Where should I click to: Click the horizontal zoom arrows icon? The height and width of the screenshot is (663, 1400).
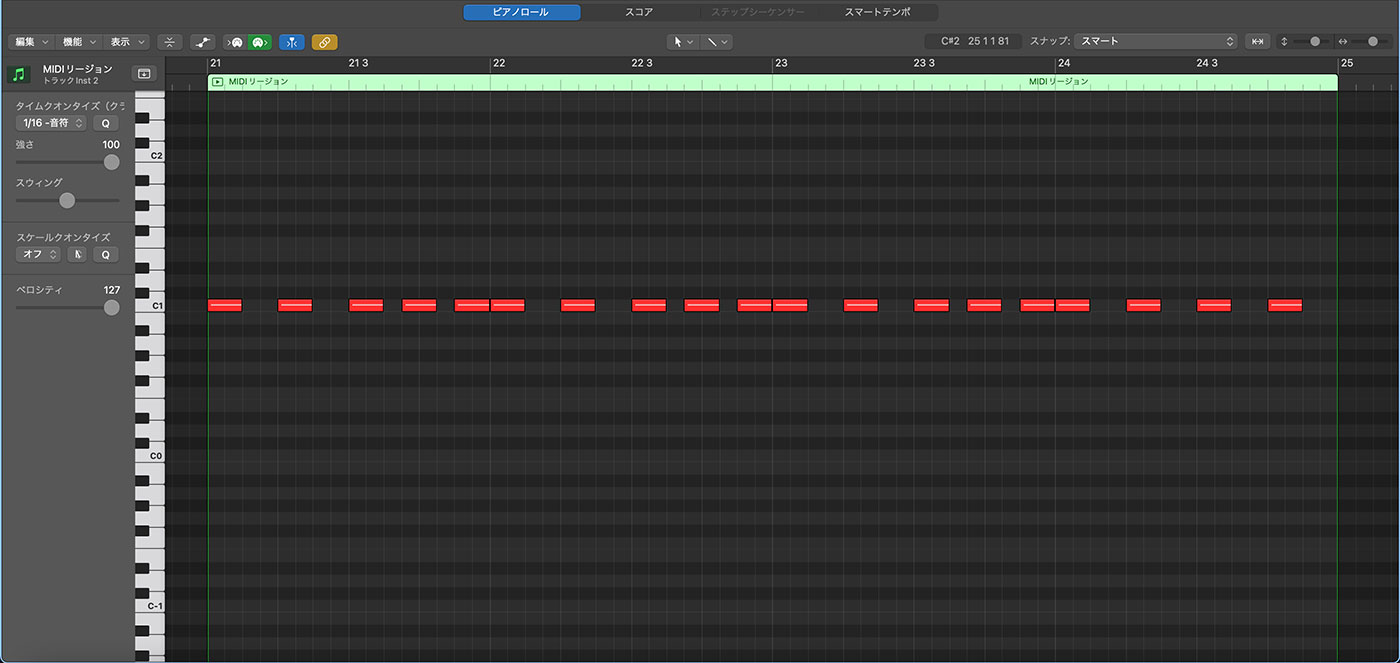[x=1343, y=41]
